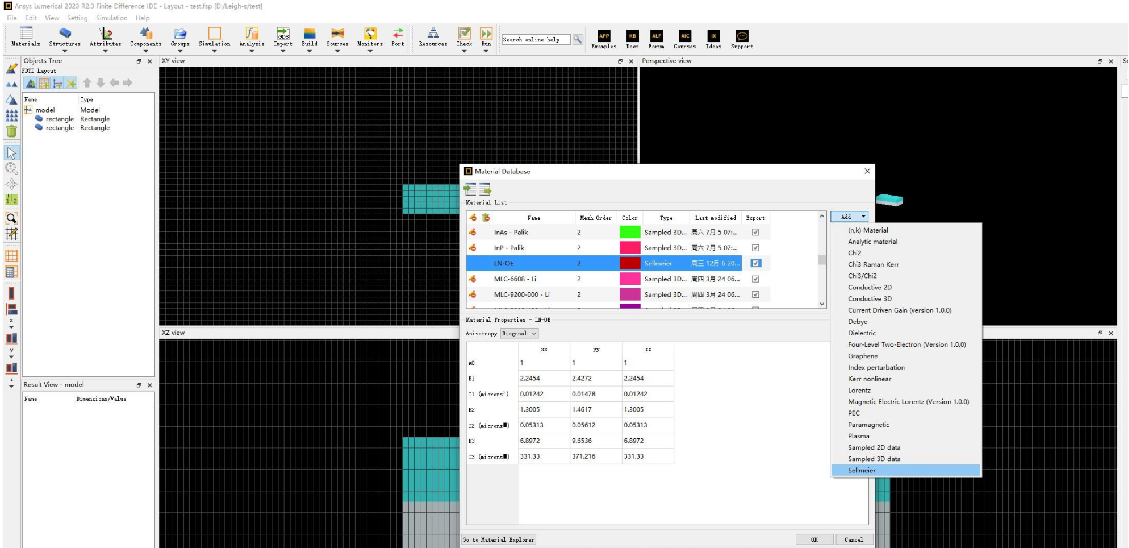The height and width of the screenshot is (548, 1129).
Task: Select the arrow pointer tool in sidebar
Action: (12, 153)
